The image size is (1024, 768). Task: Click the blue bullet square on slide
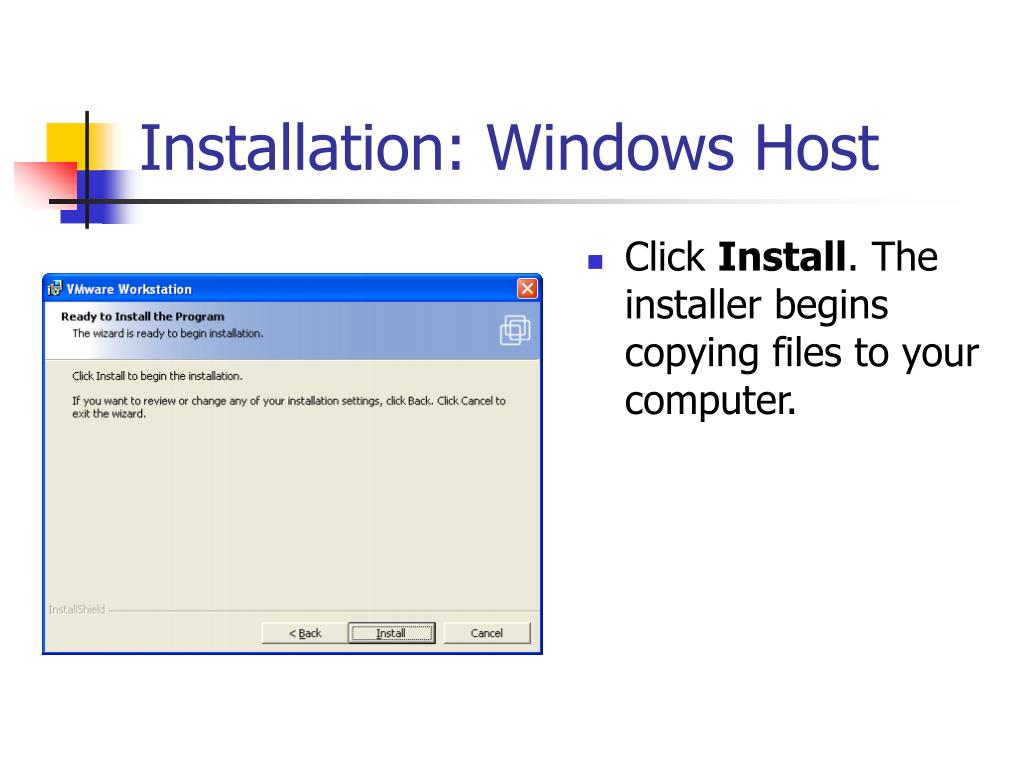[x=595, y=262]
